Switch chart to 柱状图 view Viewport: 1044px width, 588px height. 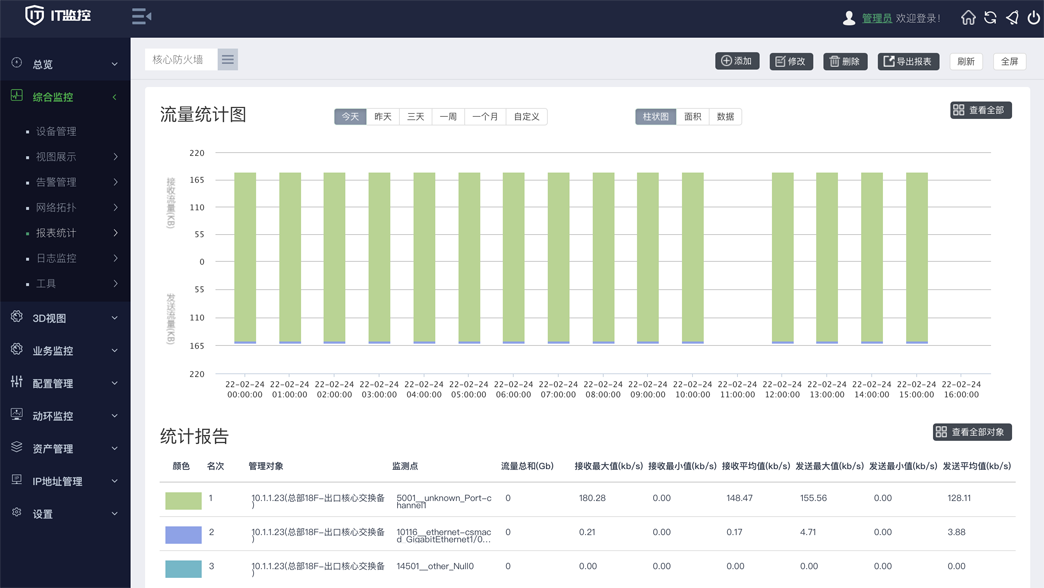tap(656, 117)
